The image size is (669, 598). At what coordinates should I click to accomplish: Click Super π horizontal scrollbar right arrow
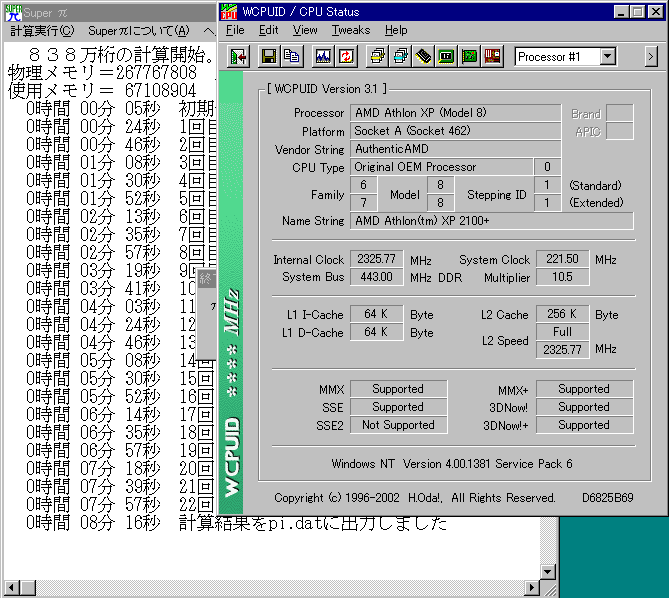(x=531, y=588)
